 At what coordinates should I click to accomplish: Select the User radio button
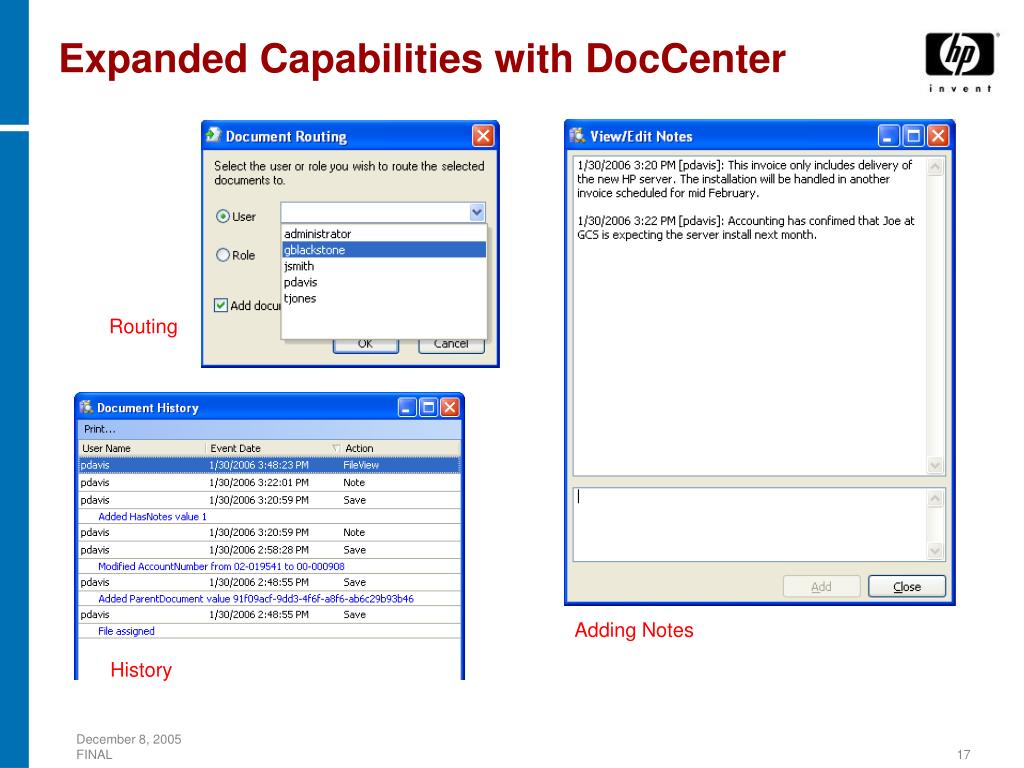[223, 216]
